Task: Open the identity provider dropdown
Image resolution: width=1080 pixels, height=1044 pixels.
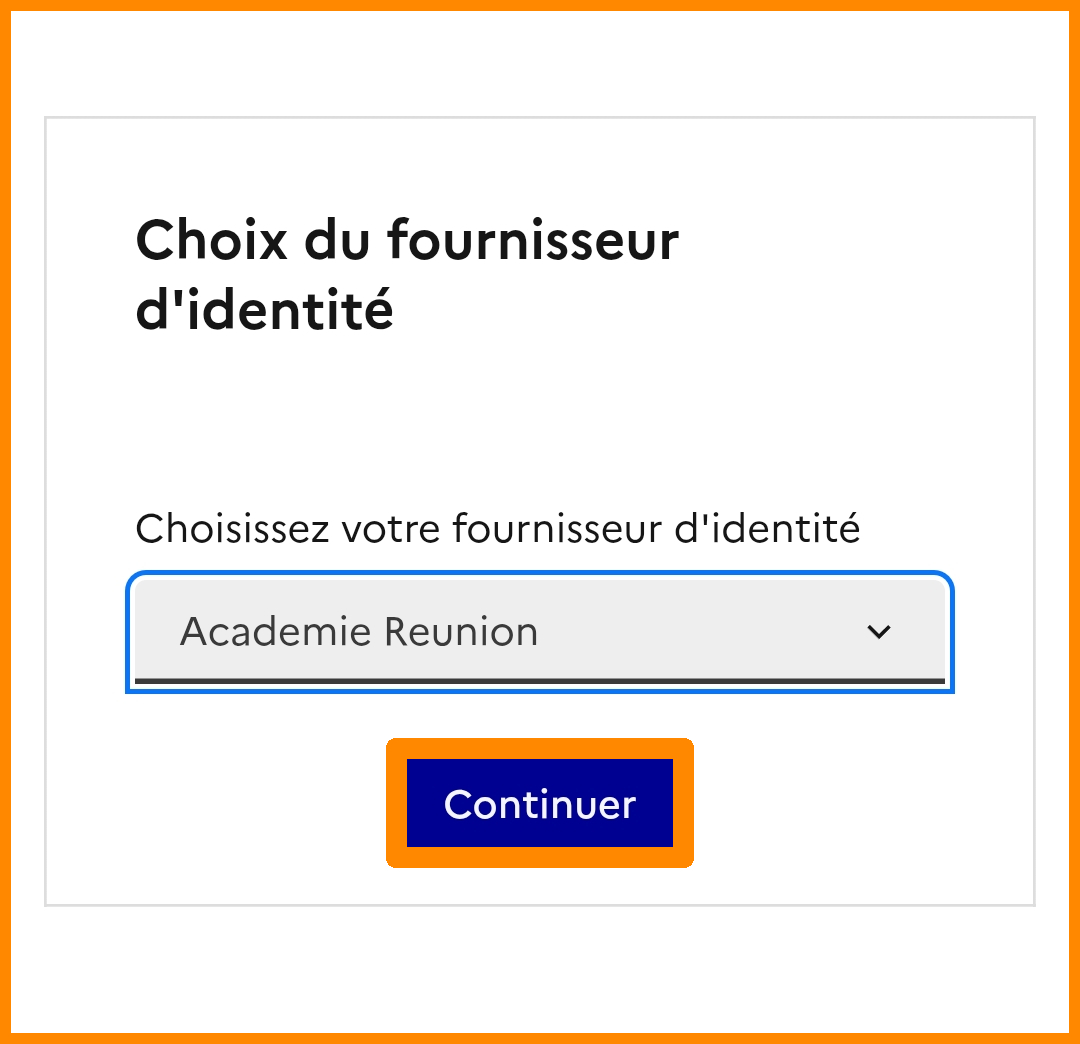Action: pos(540,632)
